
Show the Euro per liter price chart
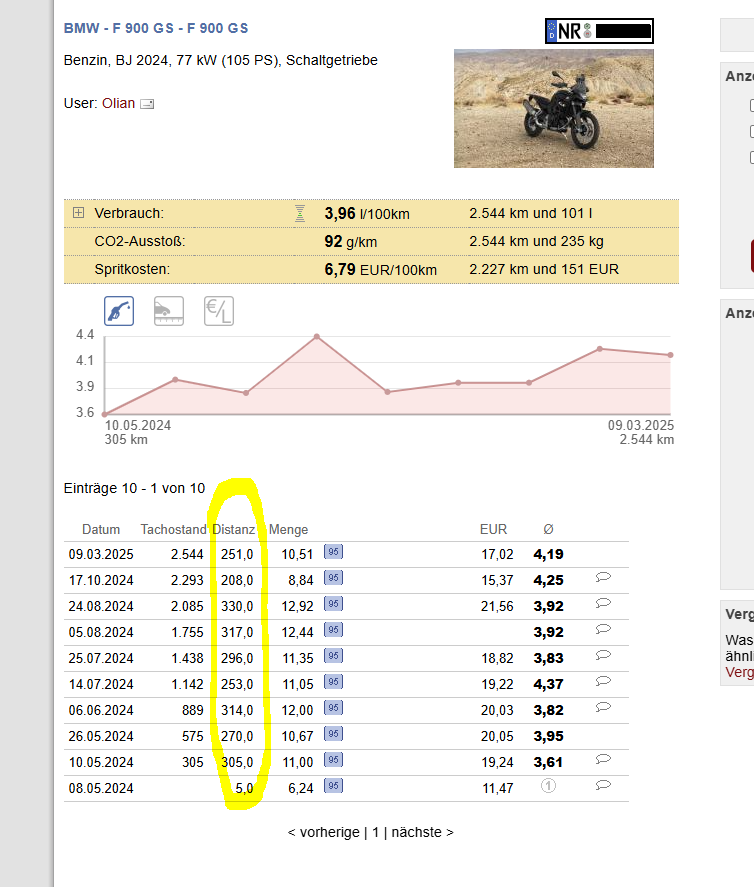pyautogui.click(x=218, y=311)
